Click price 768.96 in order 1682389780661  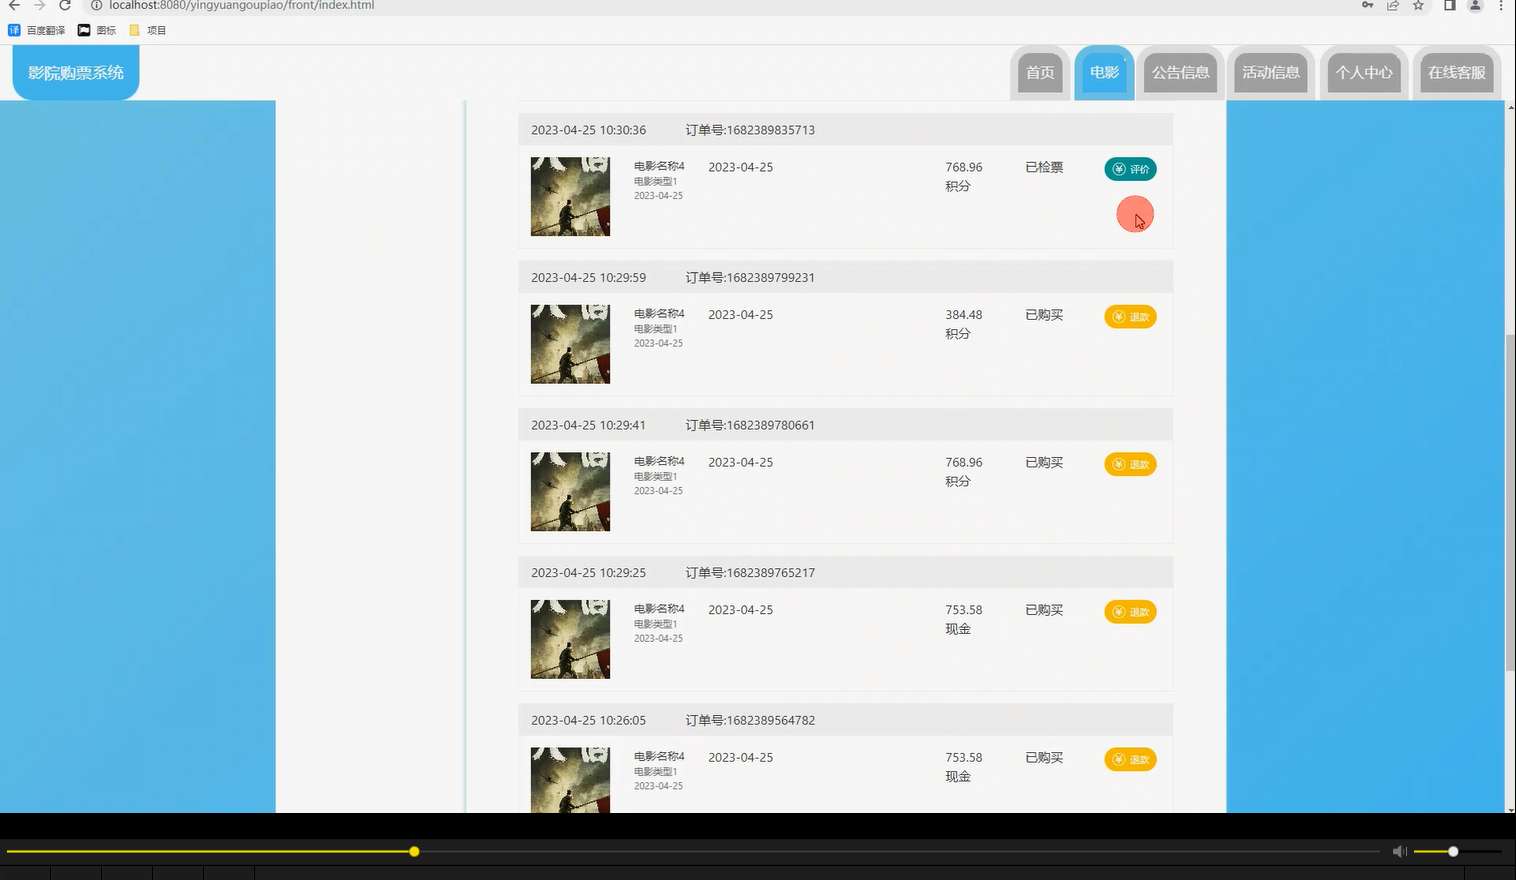tap(964, 462)
